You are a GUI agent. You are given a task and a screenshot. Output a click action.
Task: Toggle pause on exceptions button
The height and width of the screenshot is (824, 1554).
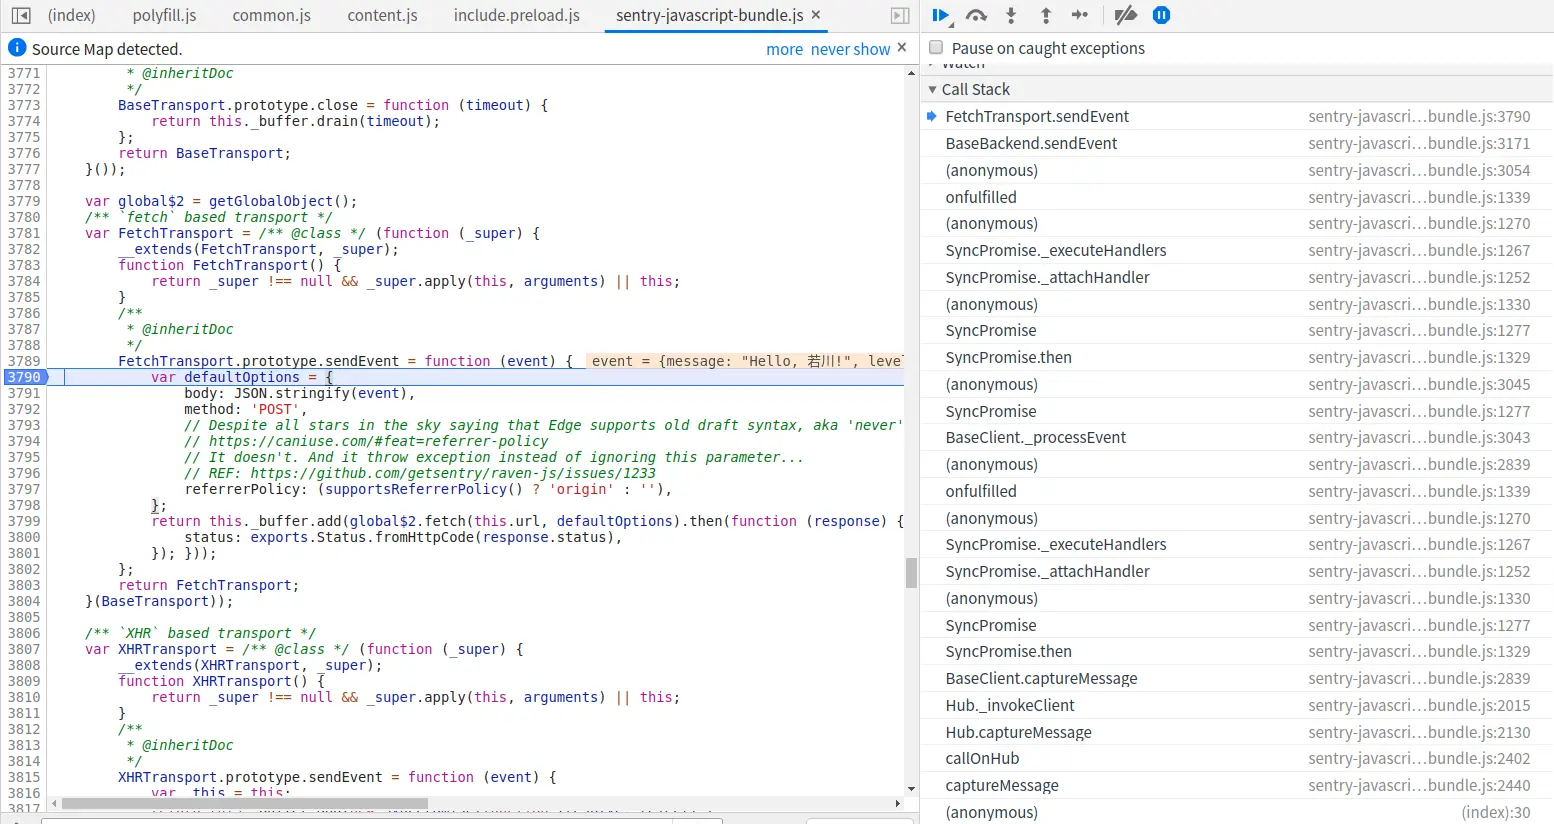pos(1161,15)
